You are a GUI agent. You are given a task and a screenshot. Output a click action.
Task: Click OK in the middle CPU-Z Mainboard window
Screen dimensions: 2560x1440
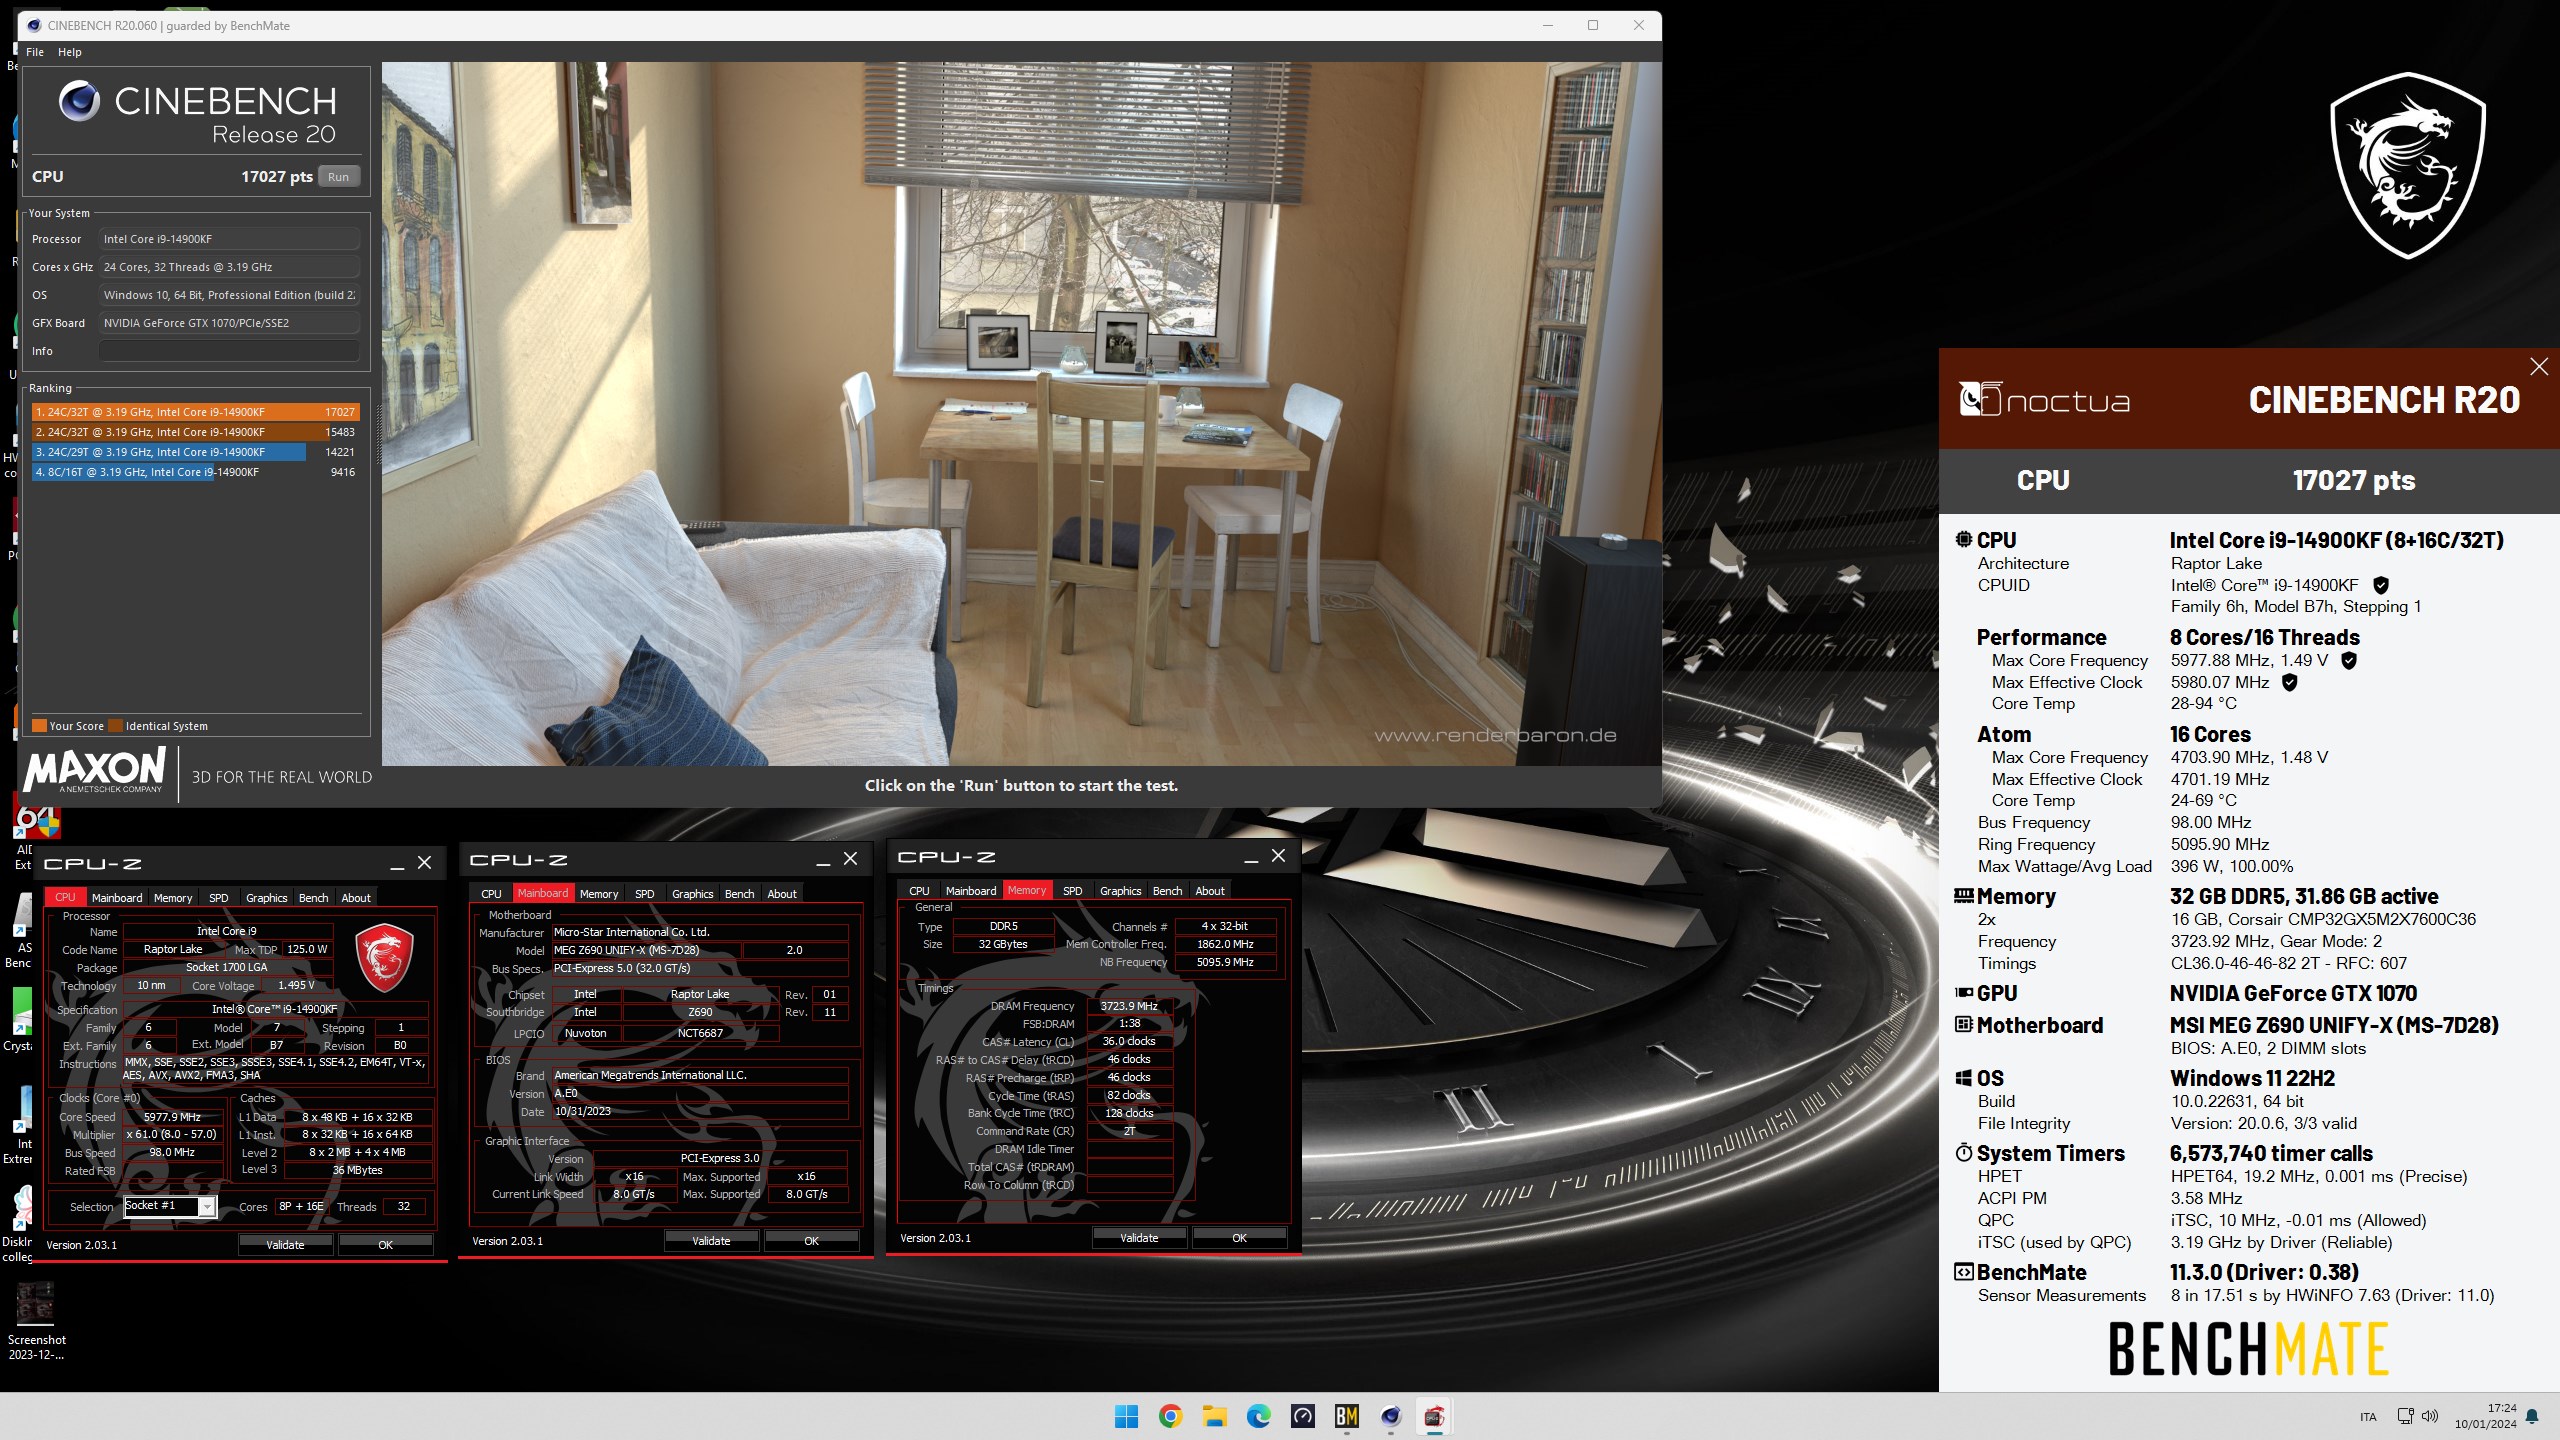[812, 1241]
